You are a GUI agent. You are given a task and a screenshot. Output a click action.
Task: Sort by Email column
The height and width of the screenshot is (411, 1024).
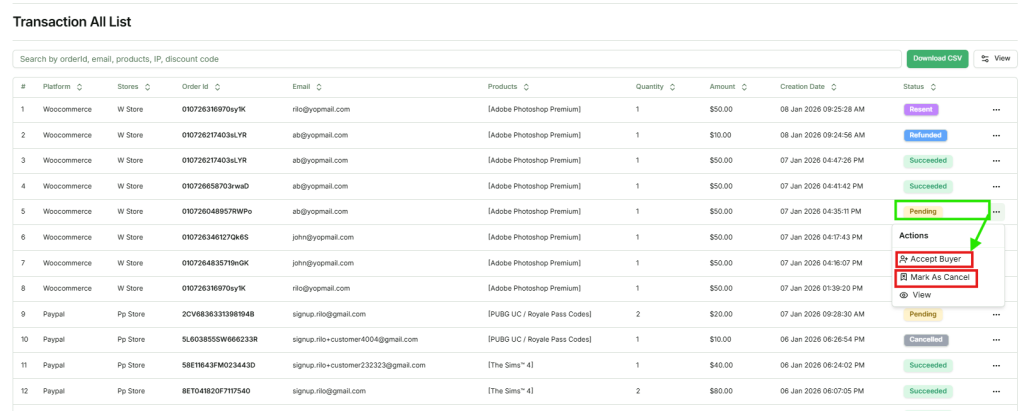318,87
